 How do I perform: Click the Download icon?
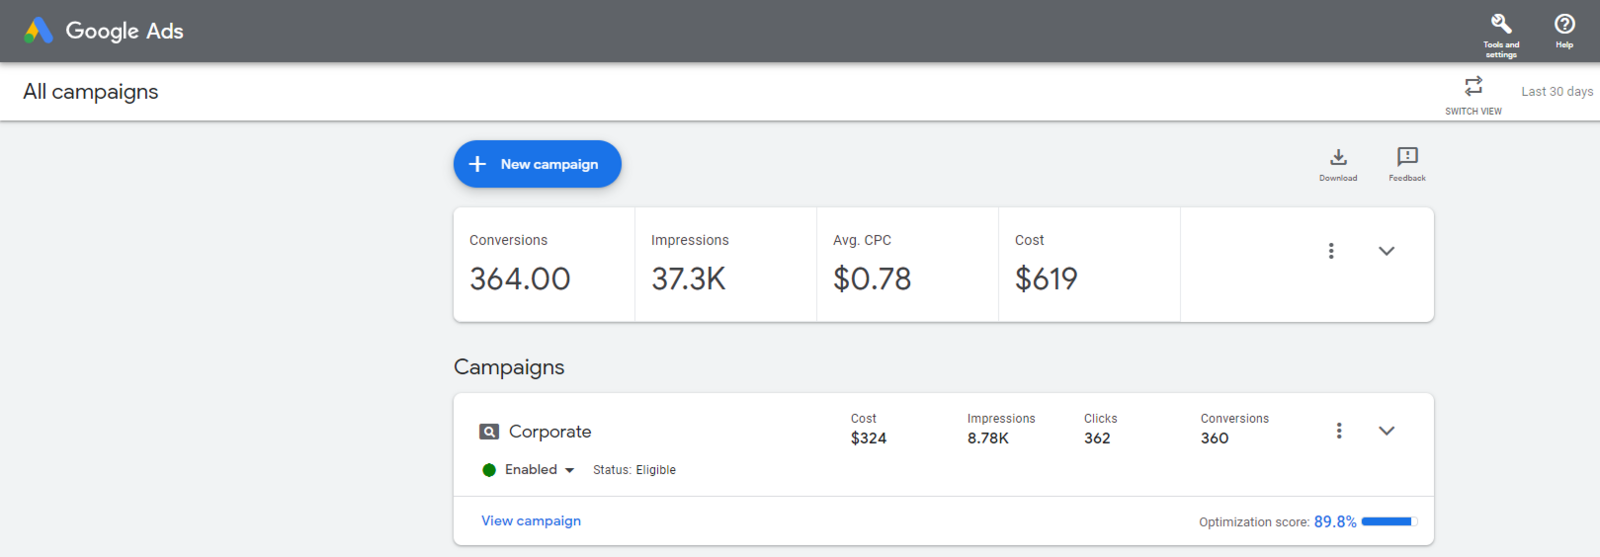pos(1338,157)
